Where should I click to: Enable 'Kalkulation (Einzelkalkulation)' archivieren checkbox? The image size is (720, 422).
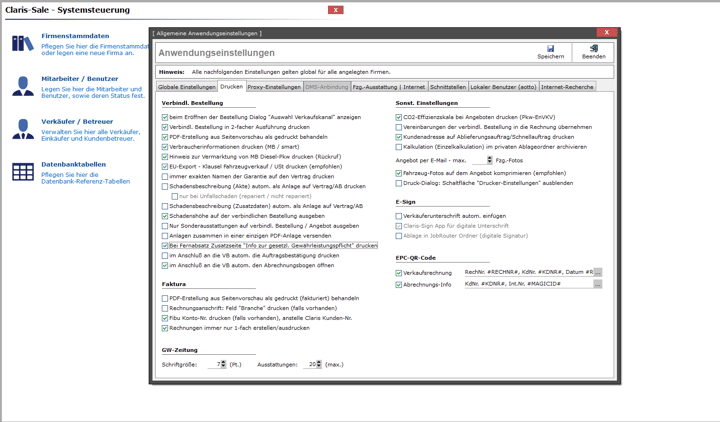click(x=399, y=147)
